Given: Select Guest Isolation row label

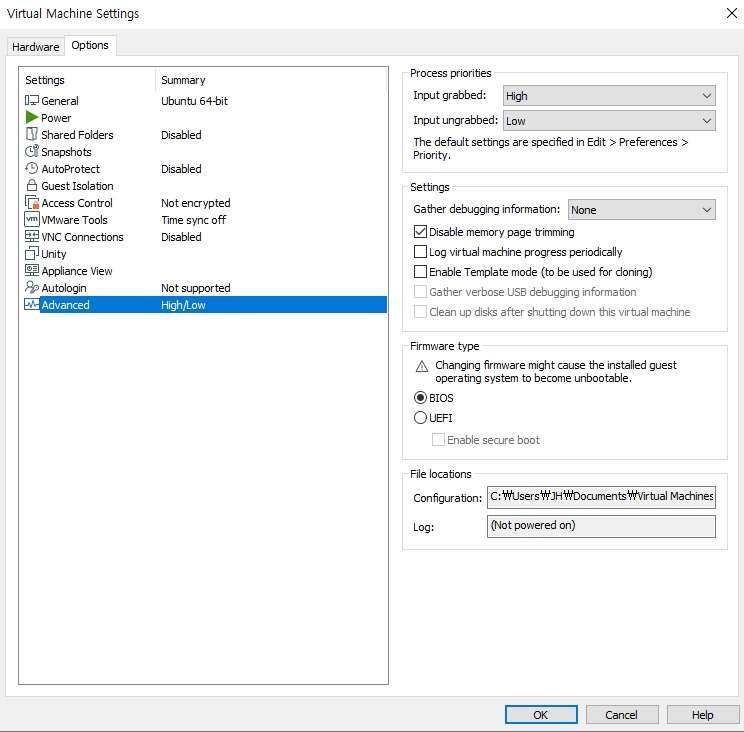Looking at the screenshot, I should [x=77, y=186].
